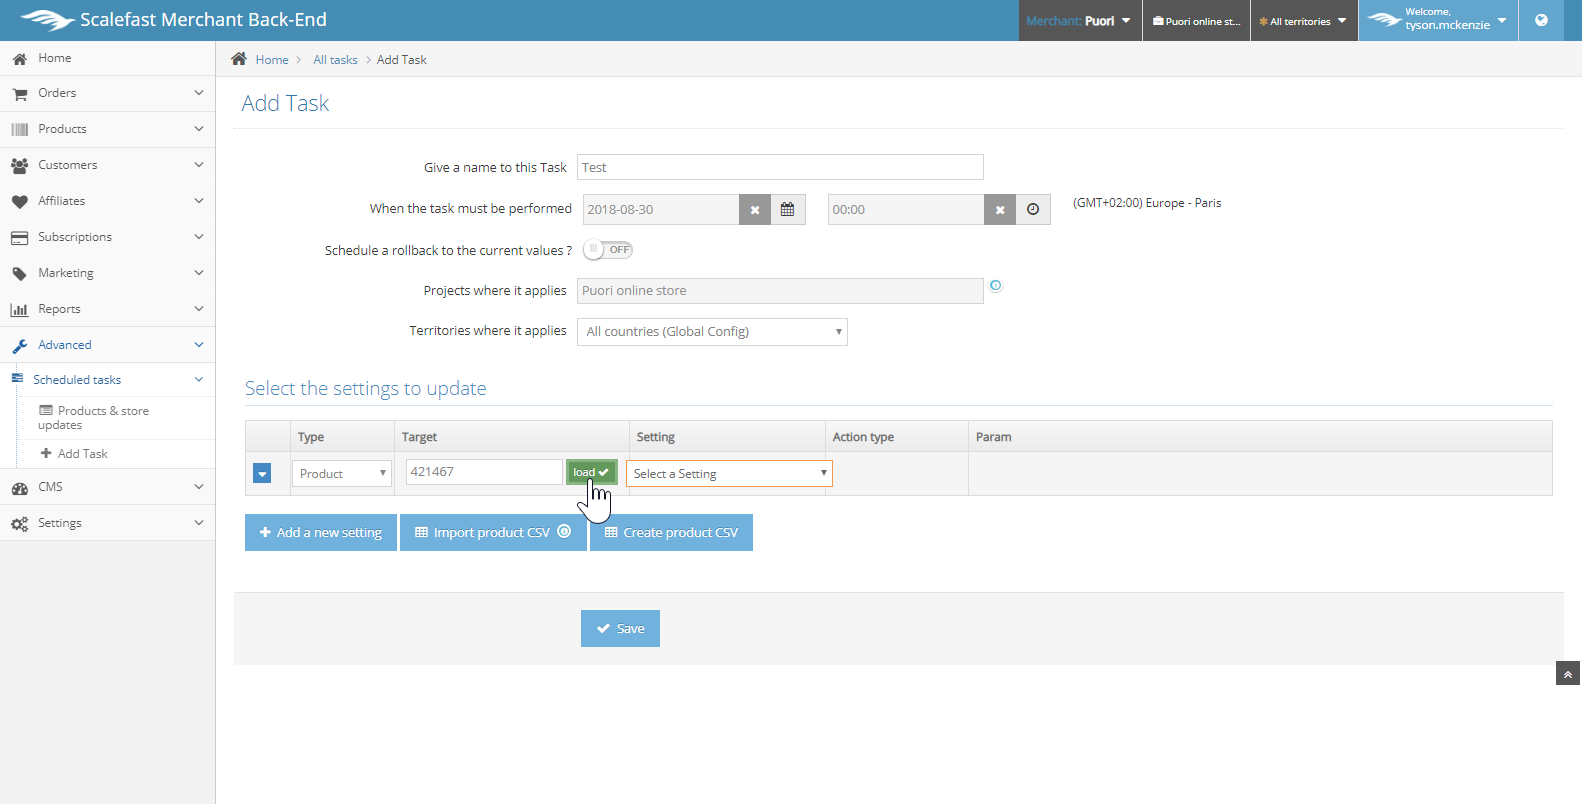The image size is (1582, 804).
Task: Open the Product type dropdown
Action: pos(341,474)
